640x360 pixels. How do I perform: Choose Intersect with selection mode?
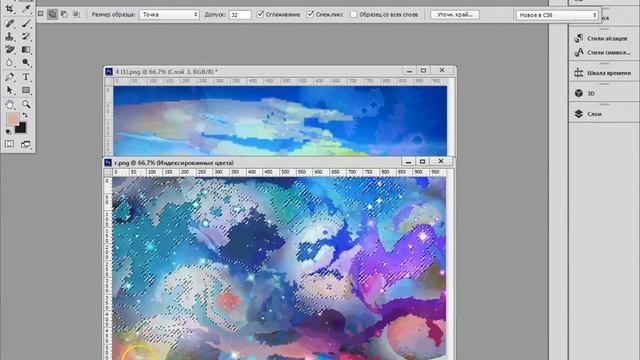click(x=76, y=14)
